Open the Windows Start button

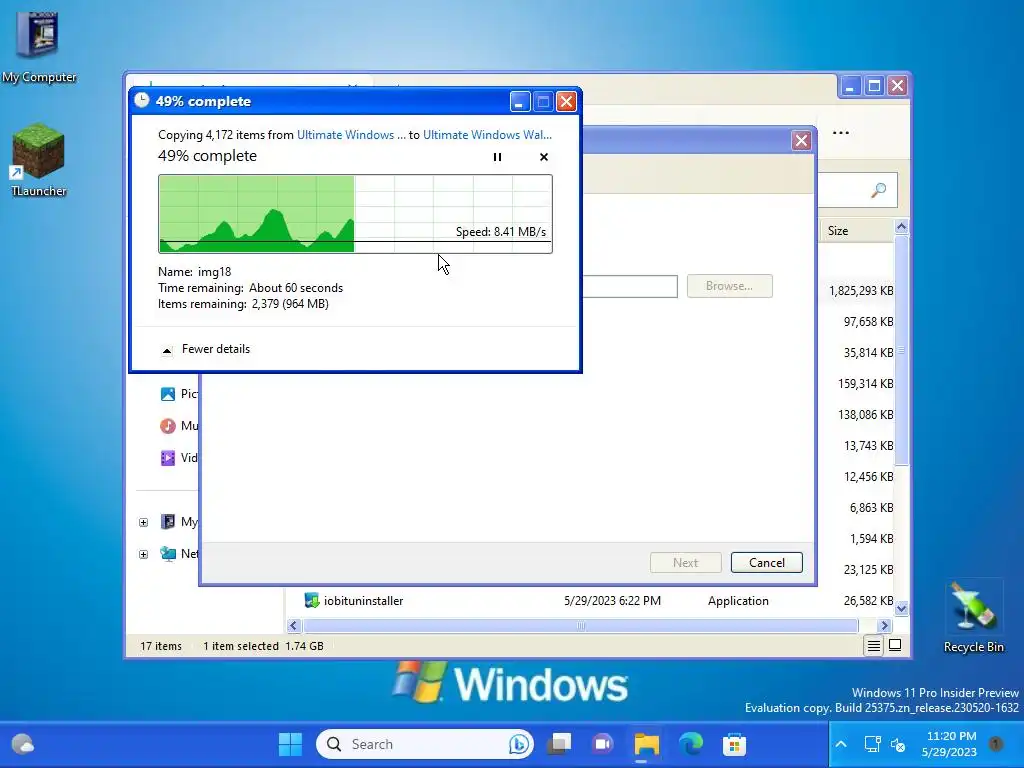(290, 744)
